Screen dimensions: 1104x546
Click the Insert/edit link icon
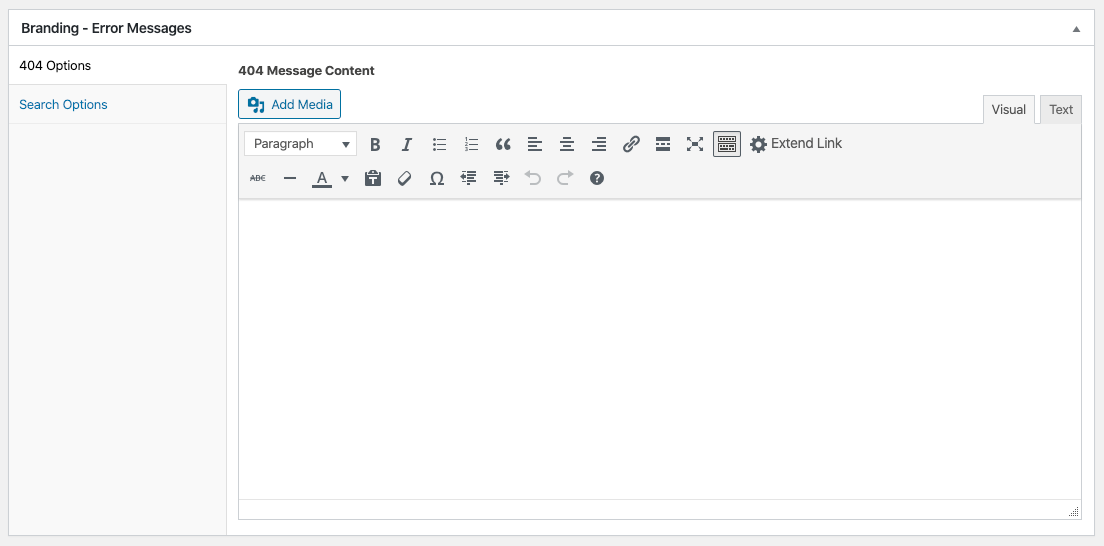point(631,144)
